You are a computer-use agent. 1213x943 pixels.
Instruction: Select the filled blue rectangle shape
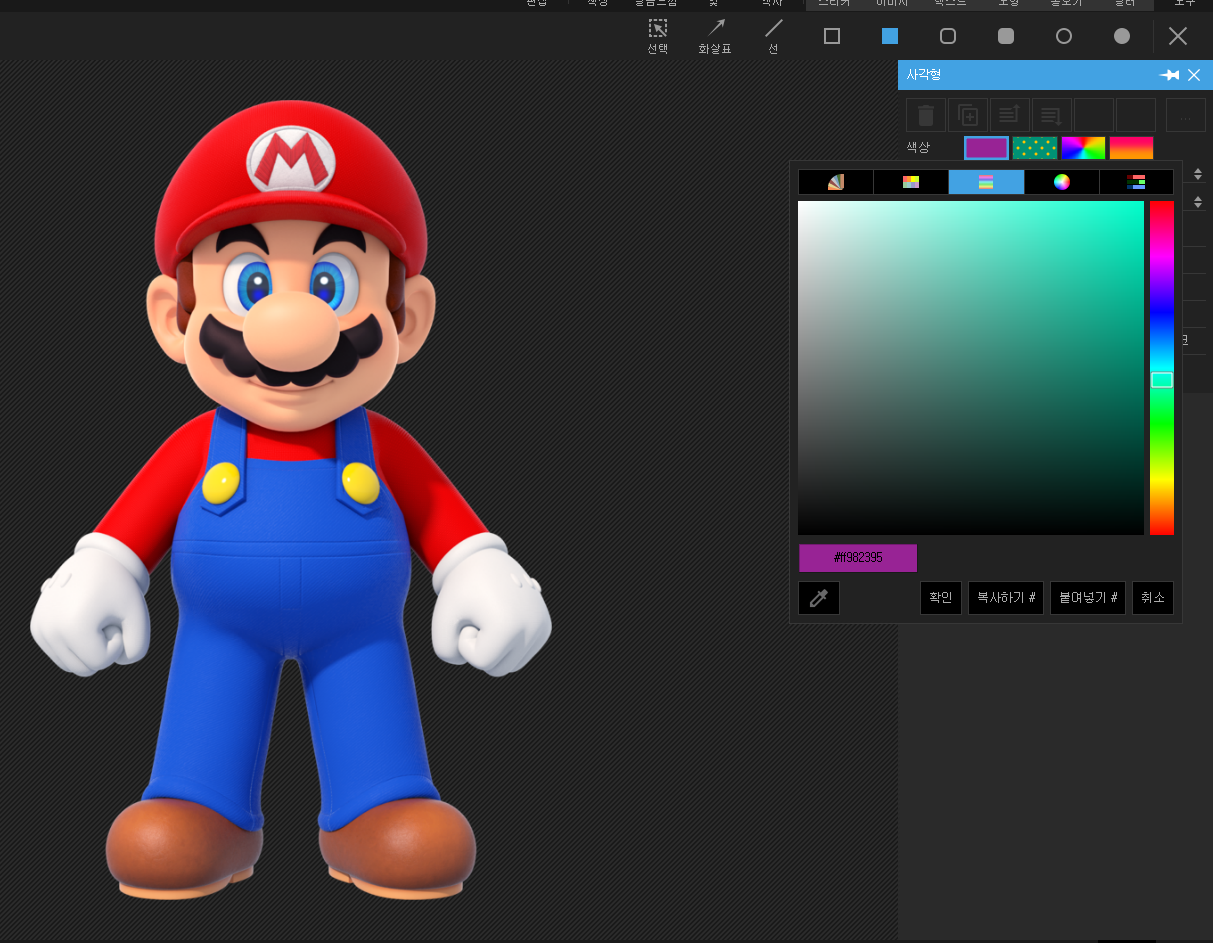(890, 36)
